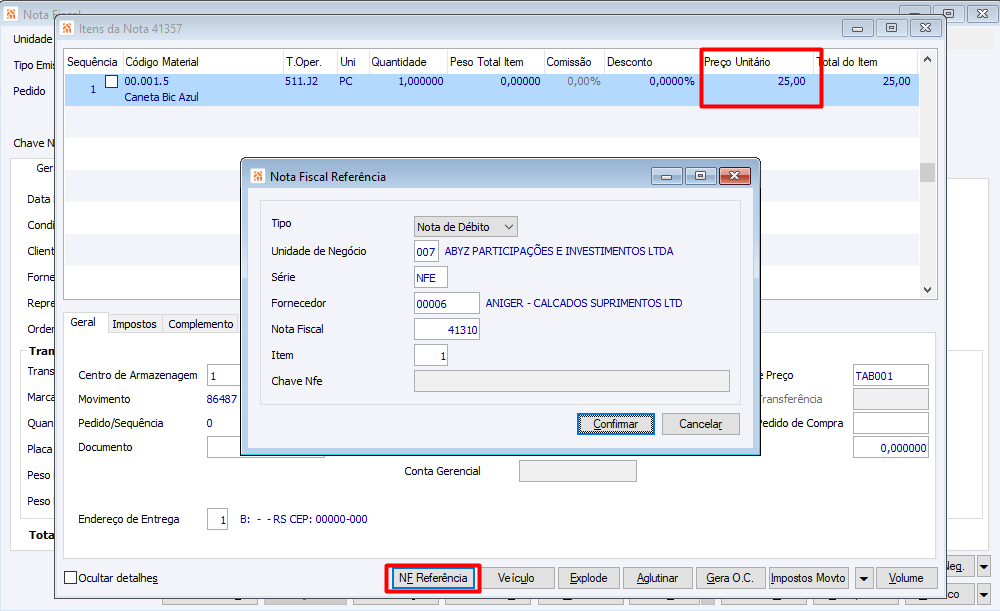Image resolution: width=1000 pixels, height=611 pixels.
Task: Select the Caneta Bic Azul item text
Action: (161, 97)
